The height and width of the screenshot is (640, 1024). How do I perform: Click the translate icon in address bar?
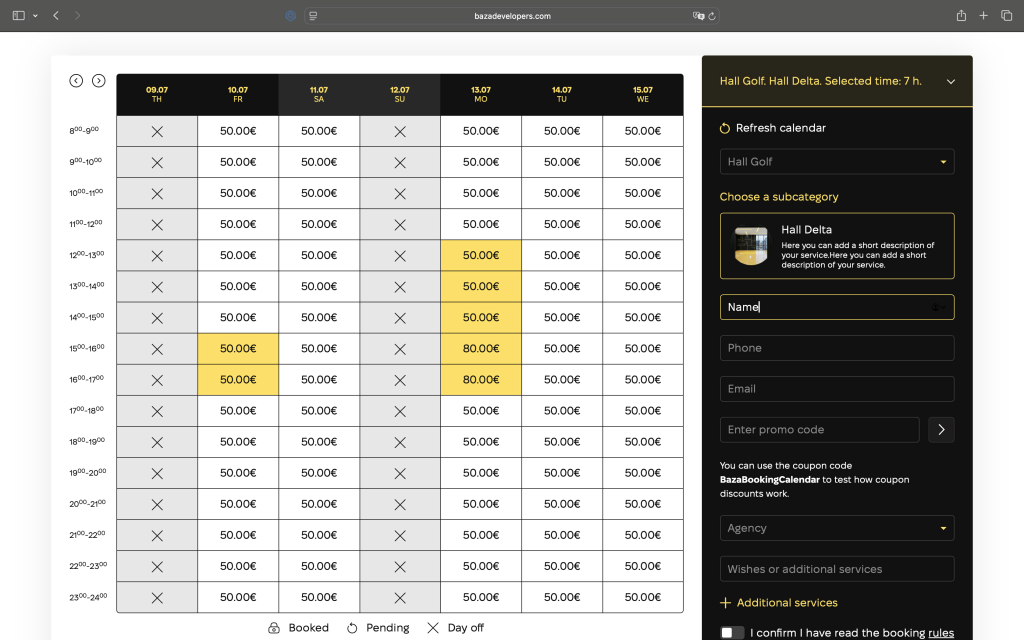tap(698, 16)
